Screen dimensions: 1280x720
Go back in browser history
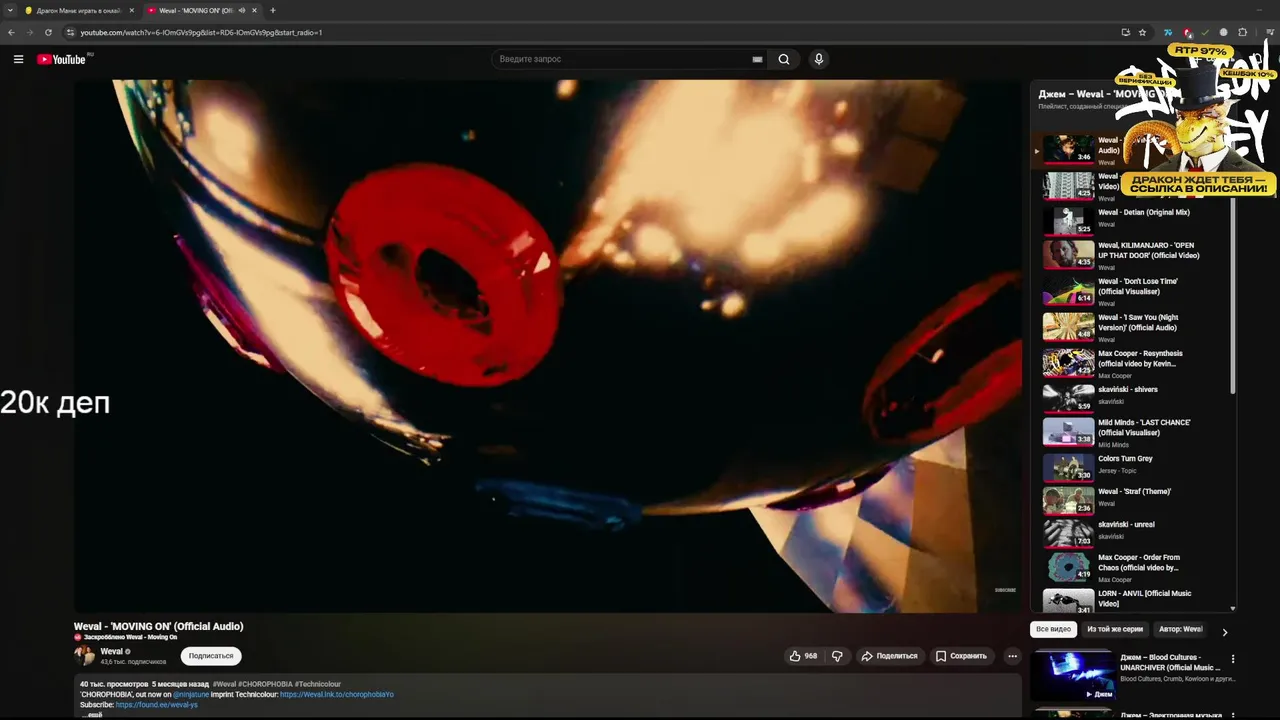pyautogui.click(x=11, y=32)
